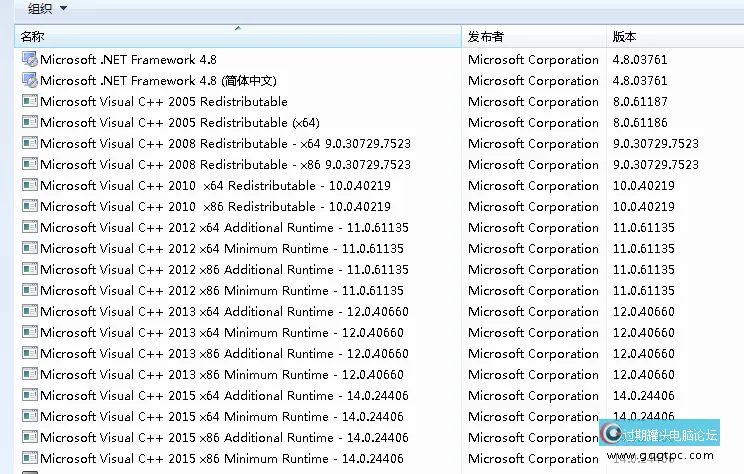Click version 12.0.40660 of 2013 x86 Additional Runtime
This screenshot has width=744, height=474.
click(x=643, y=354)
